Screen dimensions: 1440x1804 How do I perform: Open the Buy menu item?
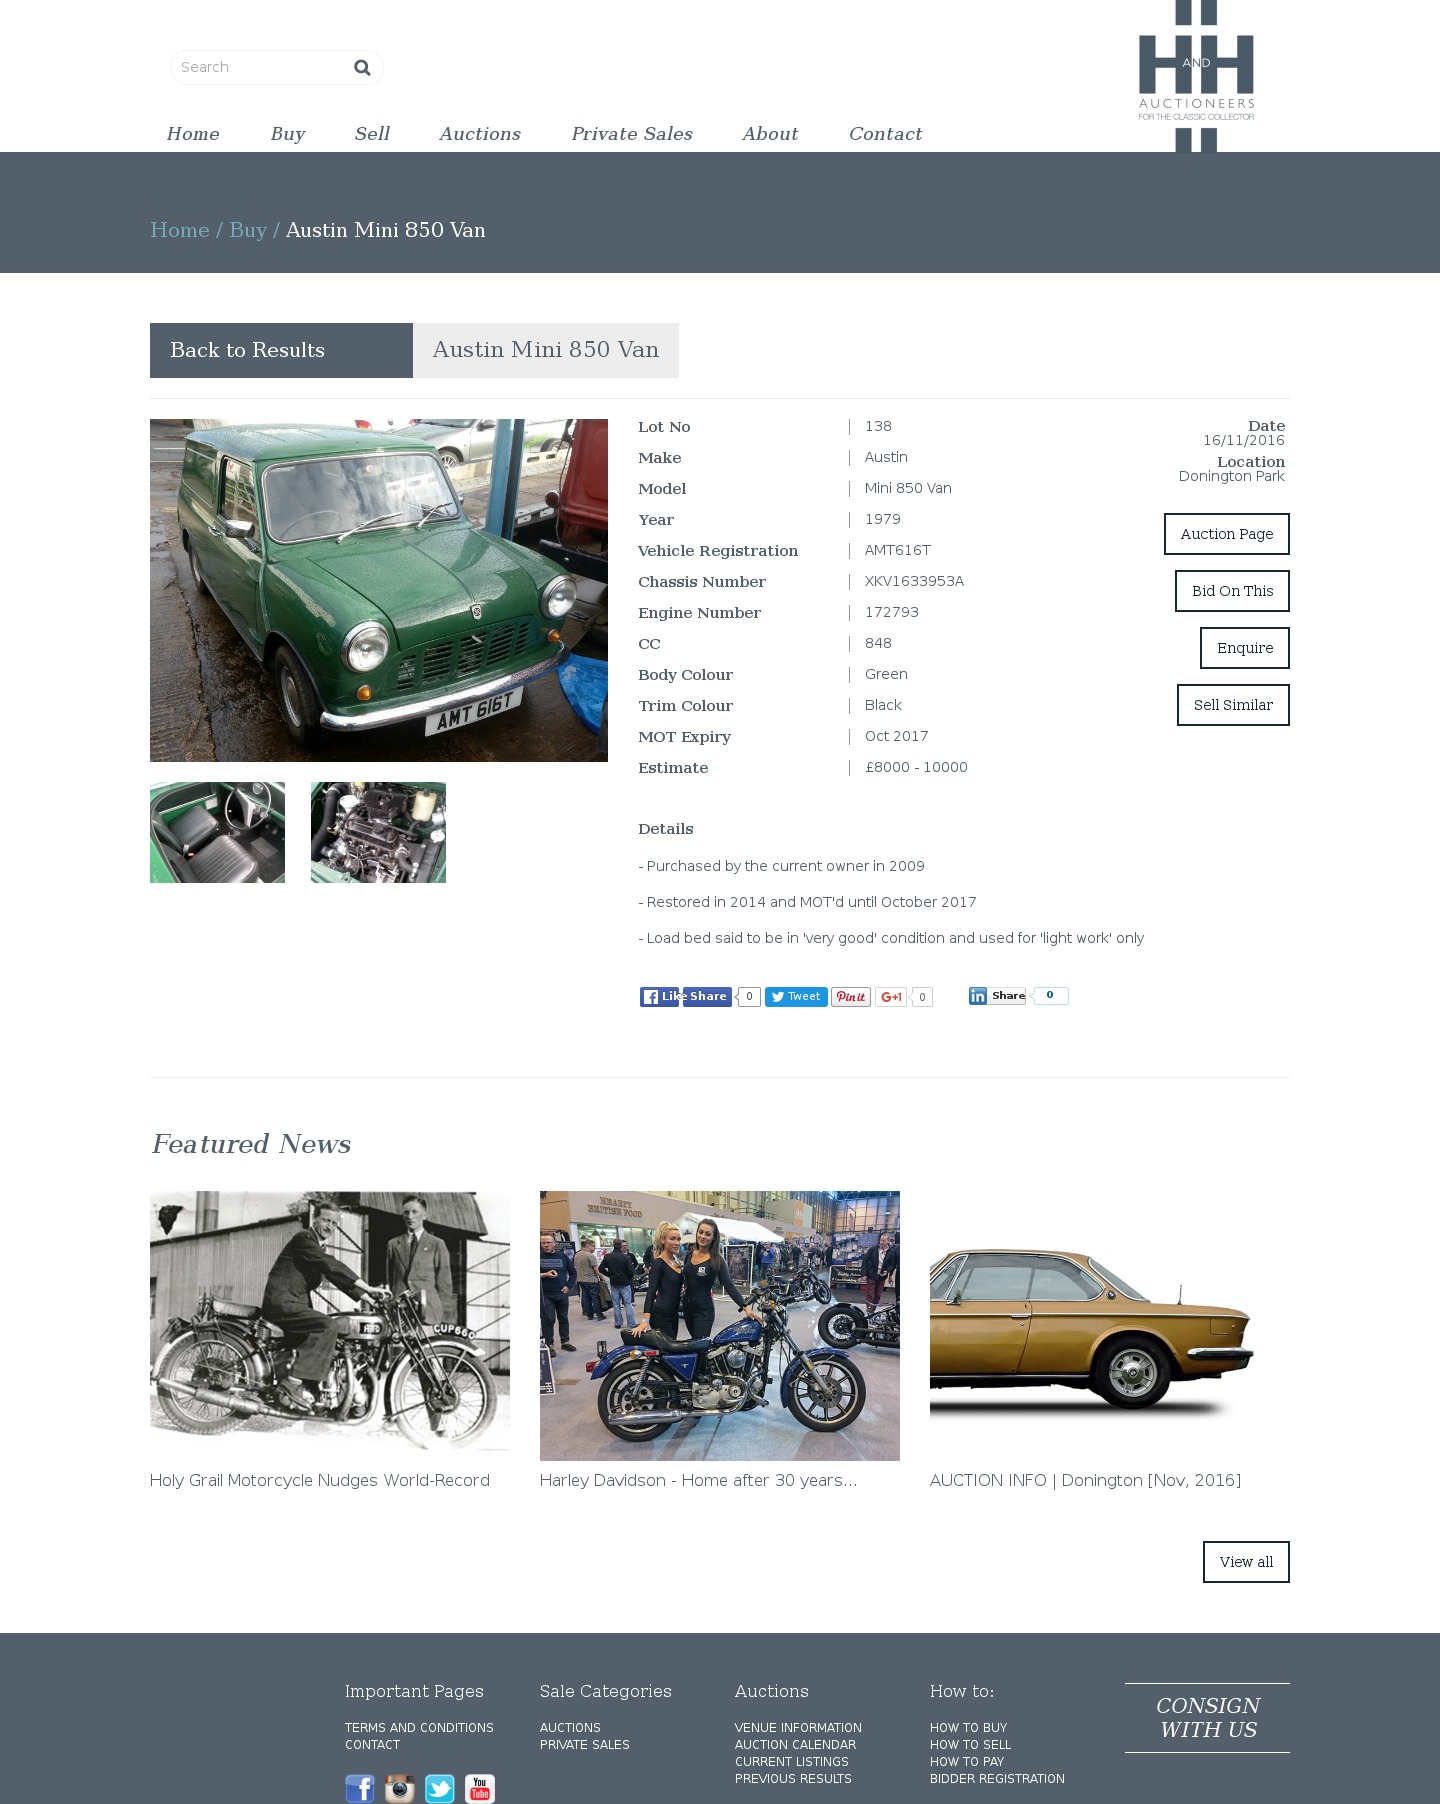288,134
